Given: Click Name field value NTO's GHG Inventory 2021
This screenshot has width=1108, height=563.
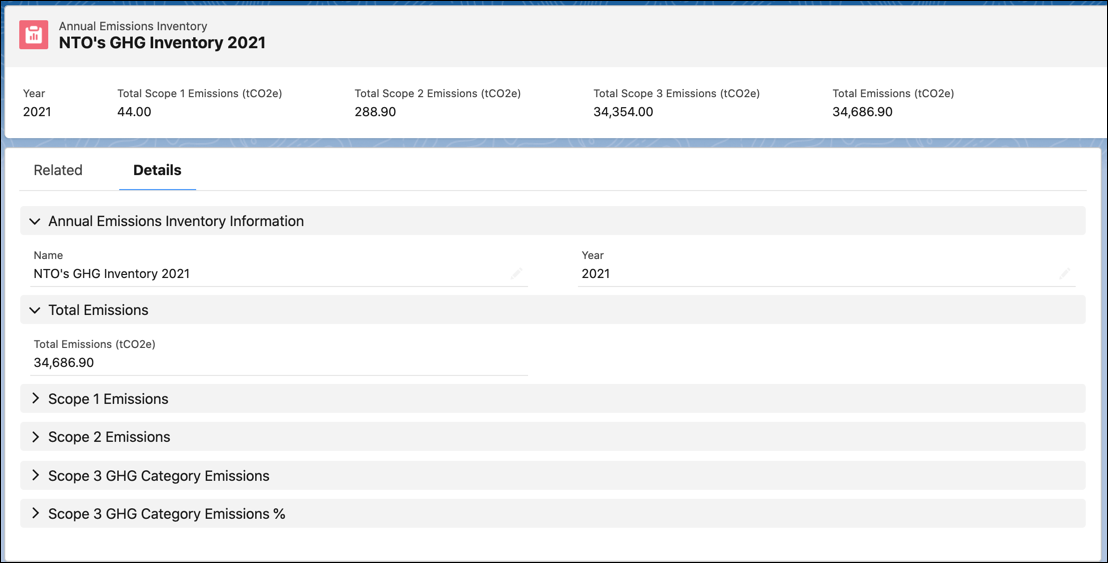Looking at the screenshot, I should pyautogui.click(x=112, y=274).
